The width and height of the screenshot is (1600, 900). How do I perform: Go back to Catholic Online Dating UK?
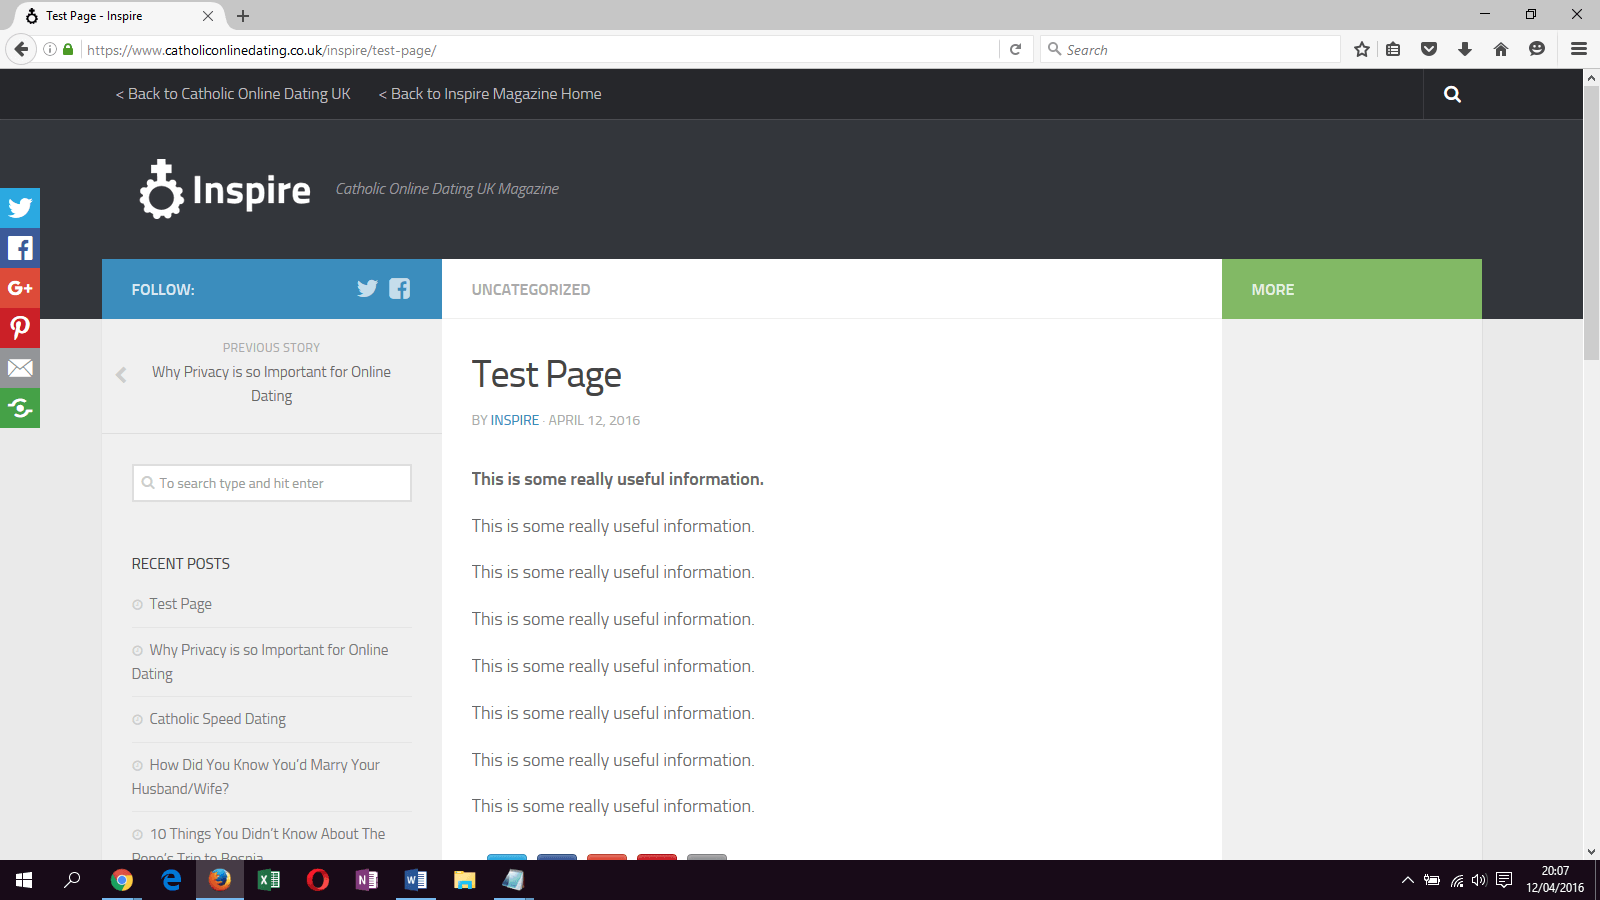click(233, 94)
